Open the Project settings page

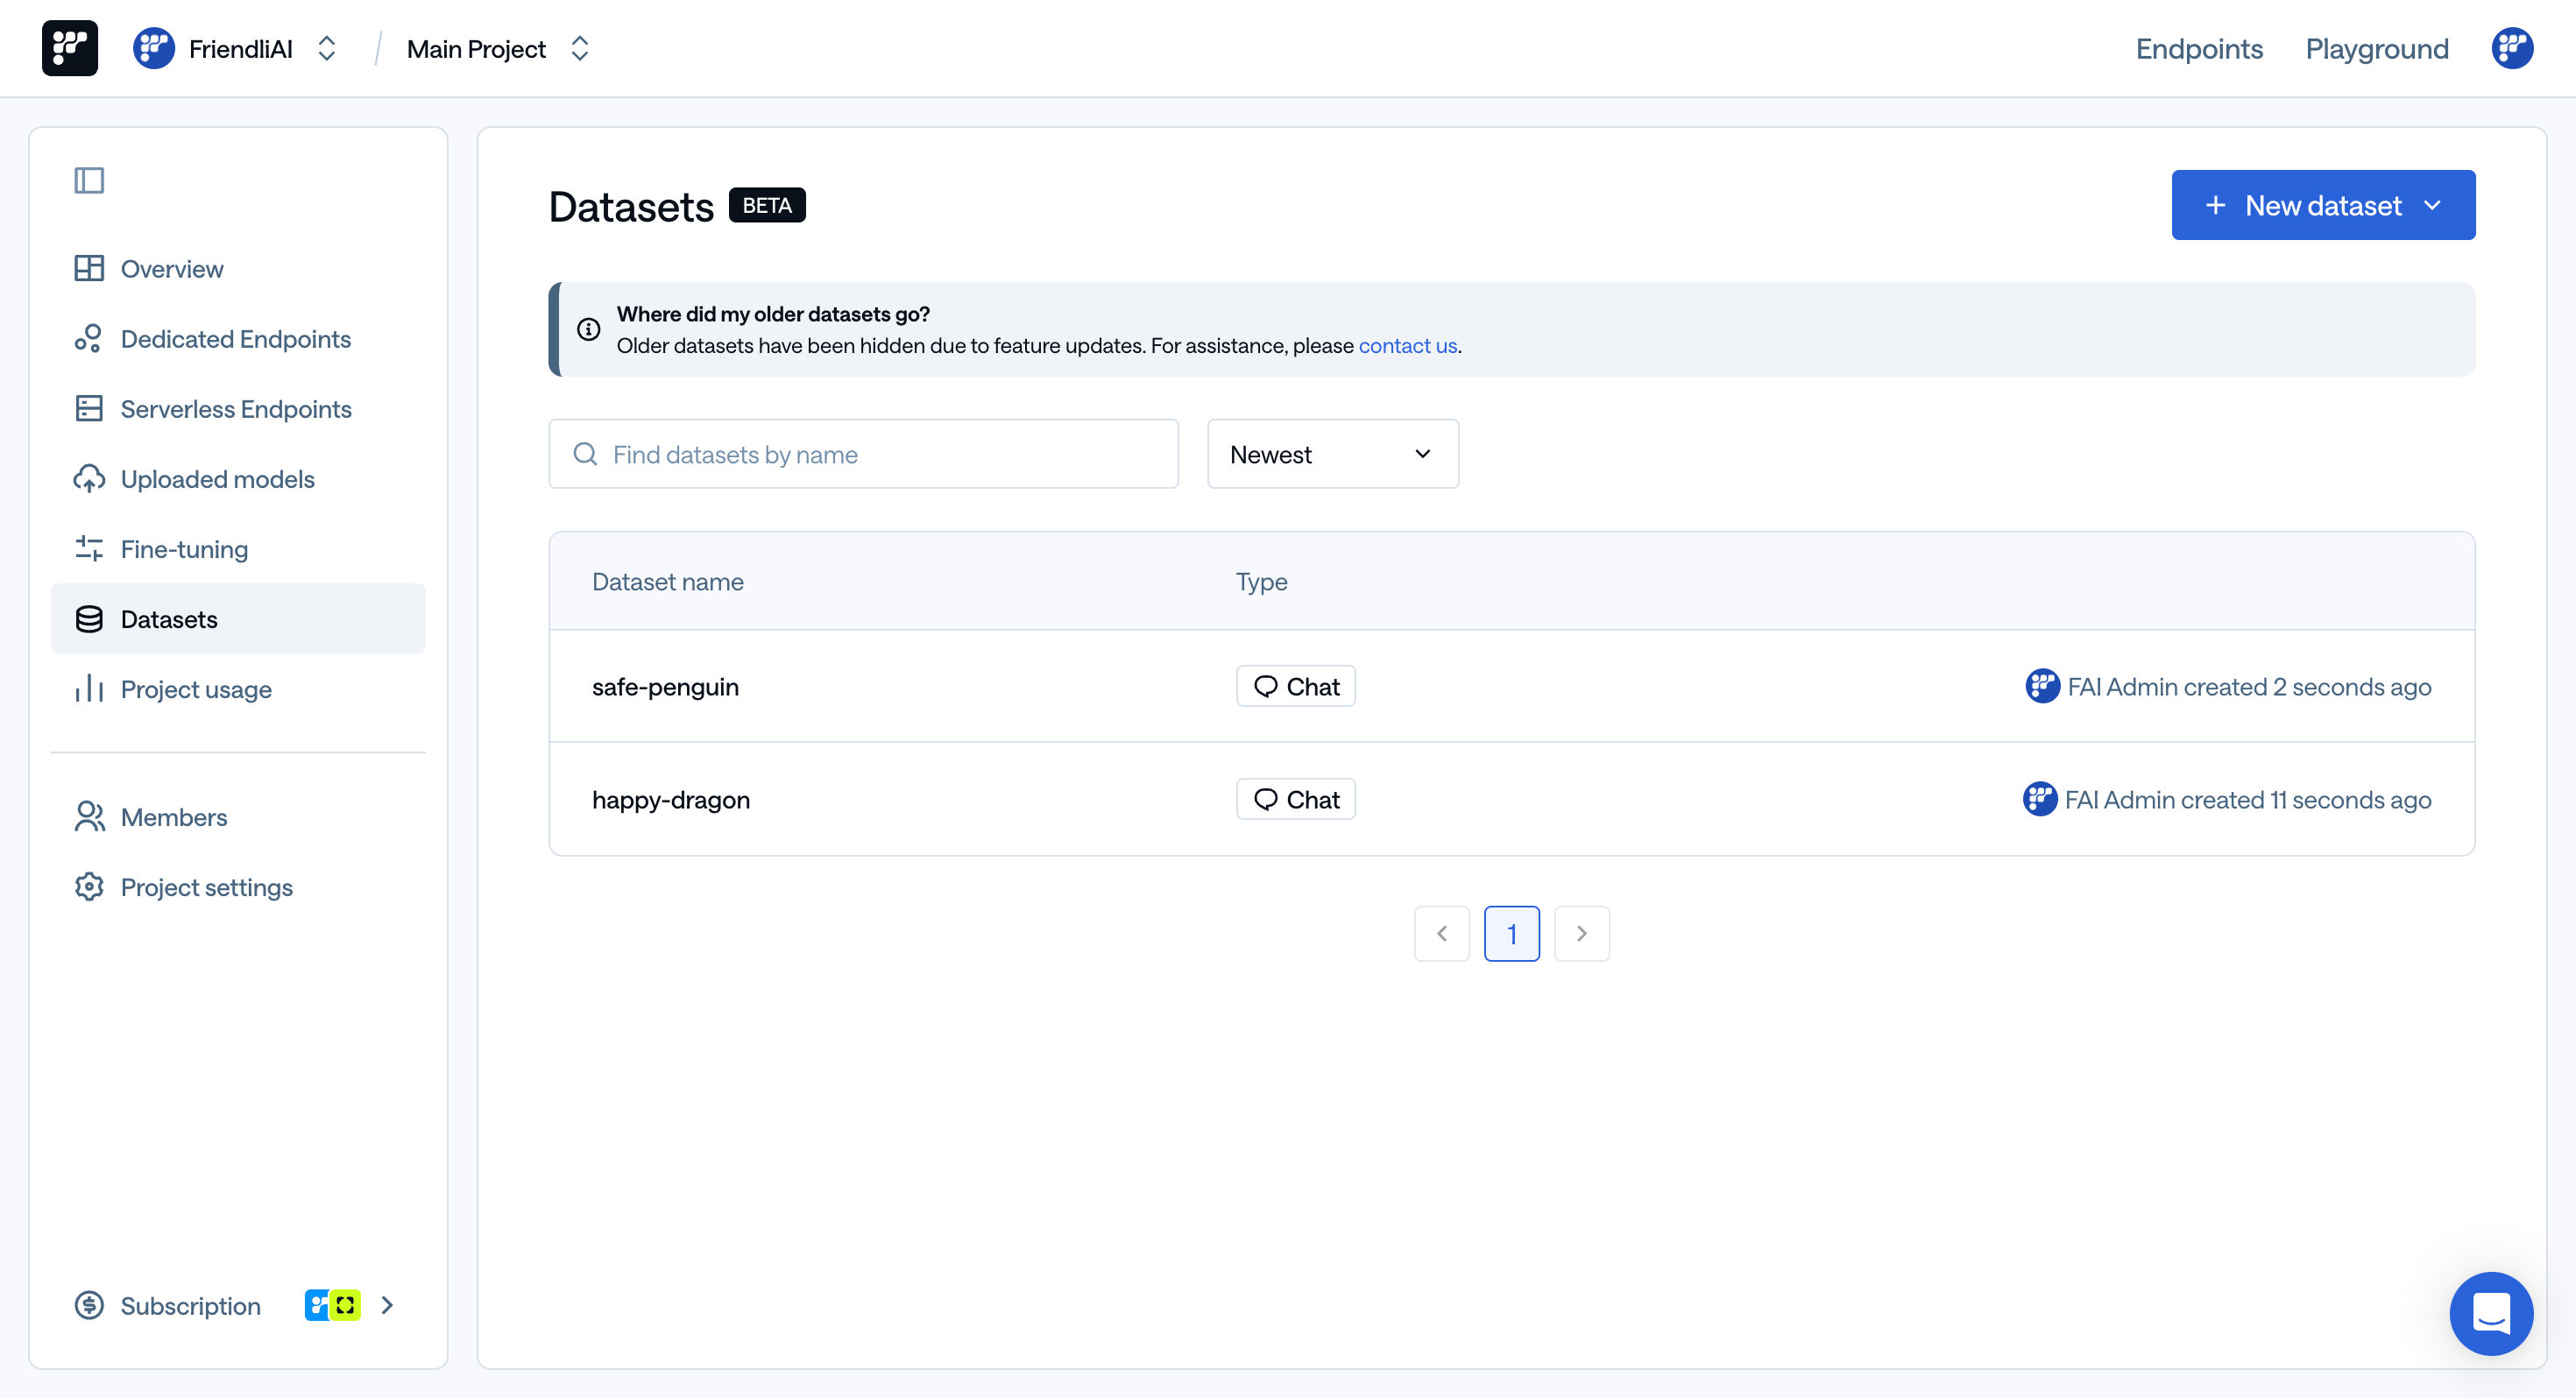click(x=206, y=887)
